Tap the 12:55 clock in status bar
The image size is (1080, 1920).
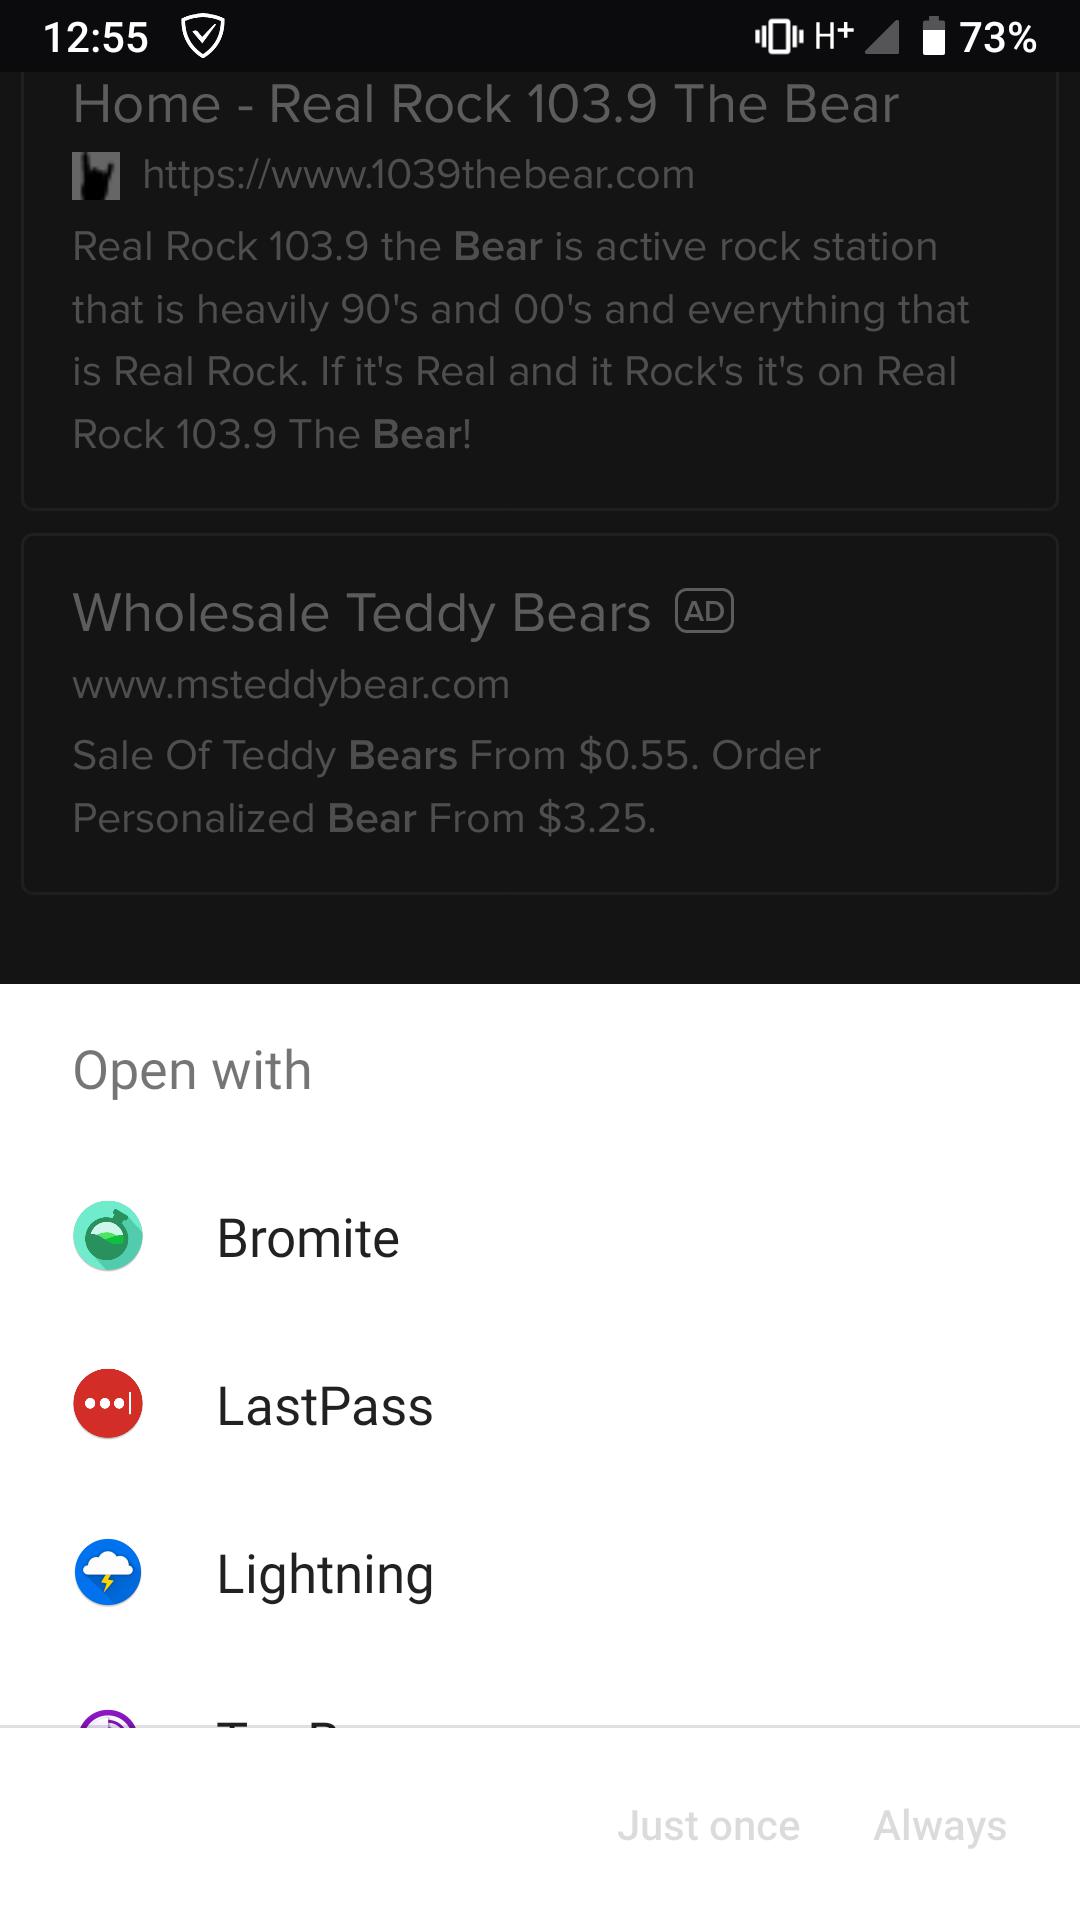tap(96, 38)
